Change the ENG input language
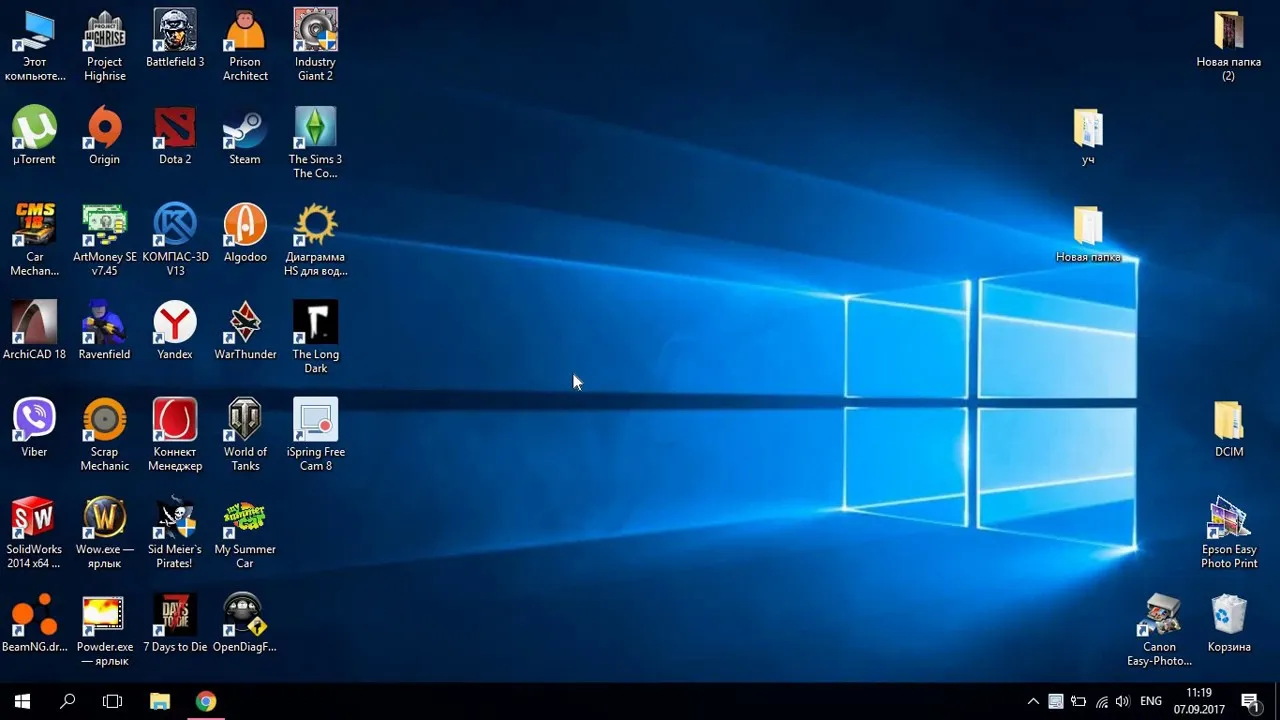Viewport: 1280px width, 720px height. tap(1151, 701)
